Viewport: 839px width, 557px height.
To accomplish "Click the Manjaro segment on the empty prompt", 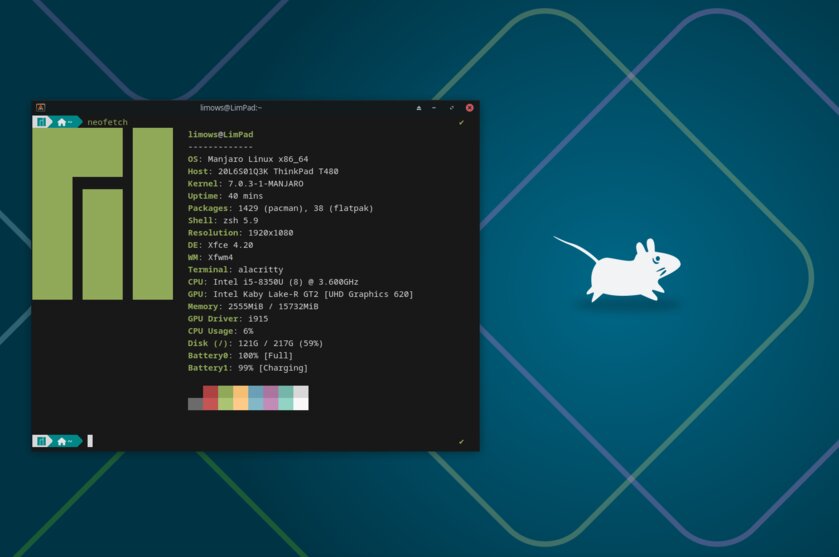I will coord(41,441).
